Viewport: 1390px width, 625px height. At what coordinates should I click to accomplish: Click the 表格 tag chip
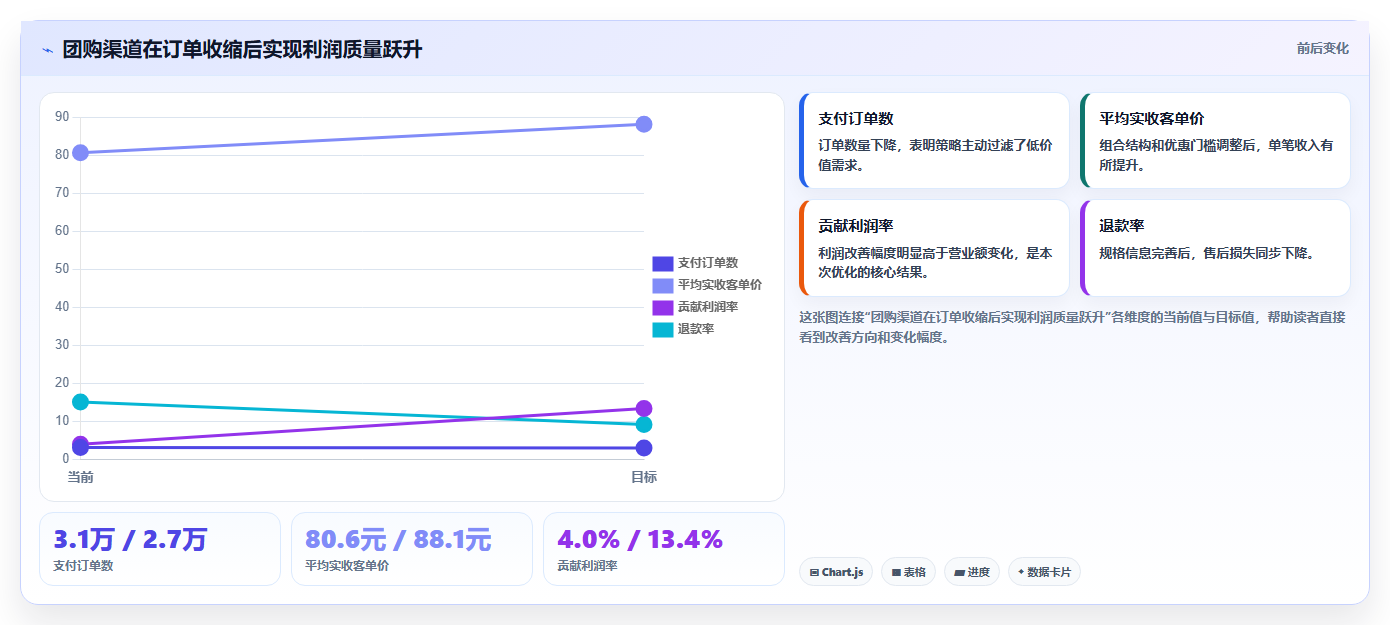pos(908,572)
